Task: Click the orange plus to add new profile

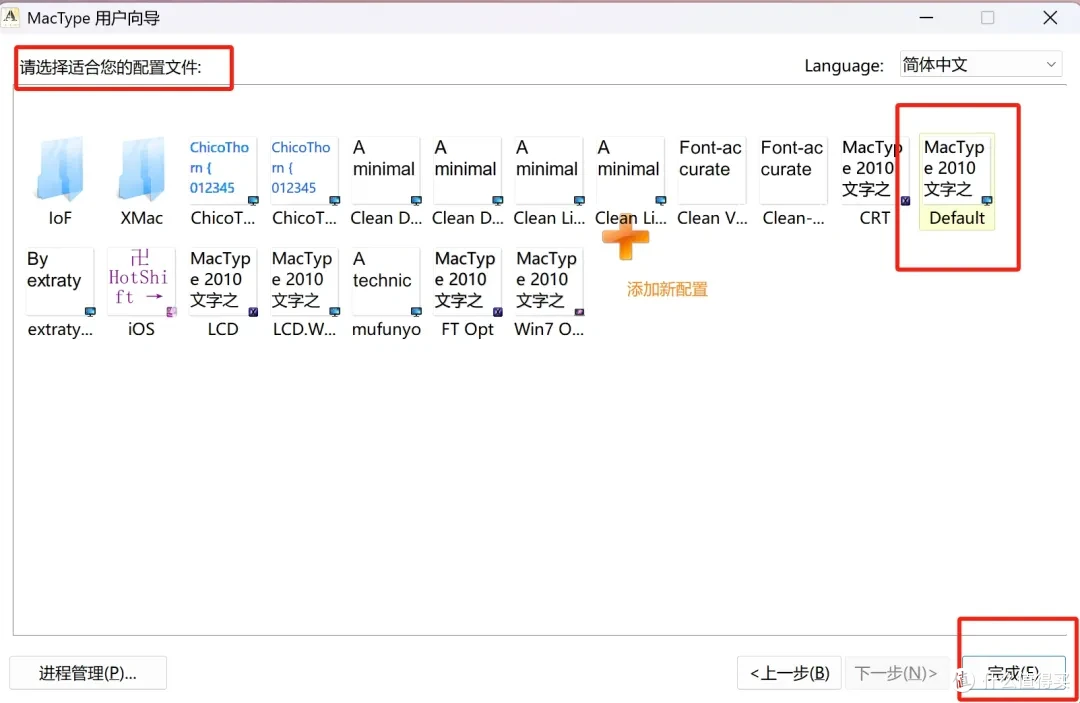Action: [625, 237]
